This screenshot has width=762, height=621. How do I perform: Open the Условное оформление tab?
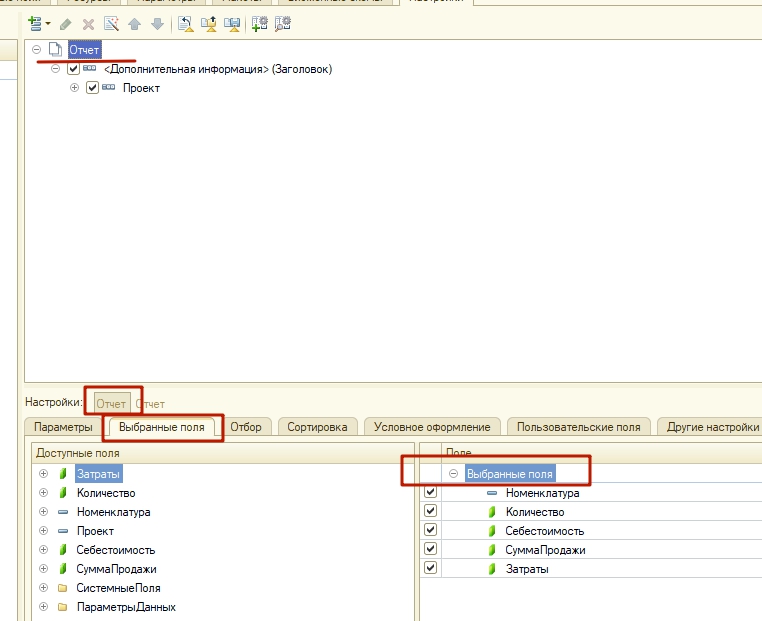click(x=432, y=427)
